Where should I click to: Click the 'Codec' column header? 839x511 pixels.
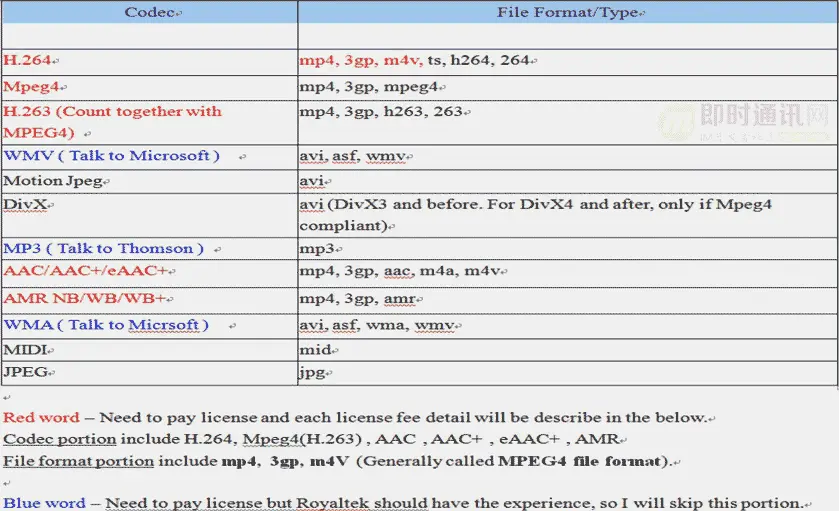pyautogui.click(x=150, y=12)
